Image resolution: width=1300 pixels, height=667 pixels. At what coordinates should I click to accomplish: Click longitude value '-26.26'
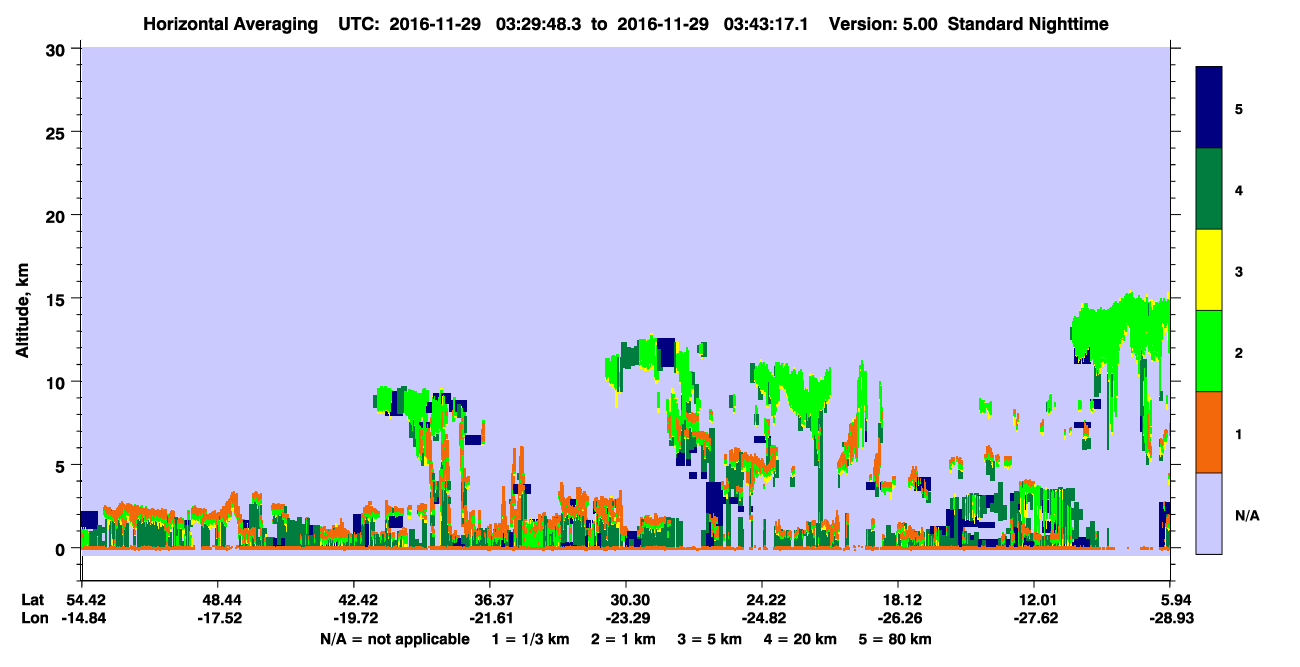tap(898, 618)
